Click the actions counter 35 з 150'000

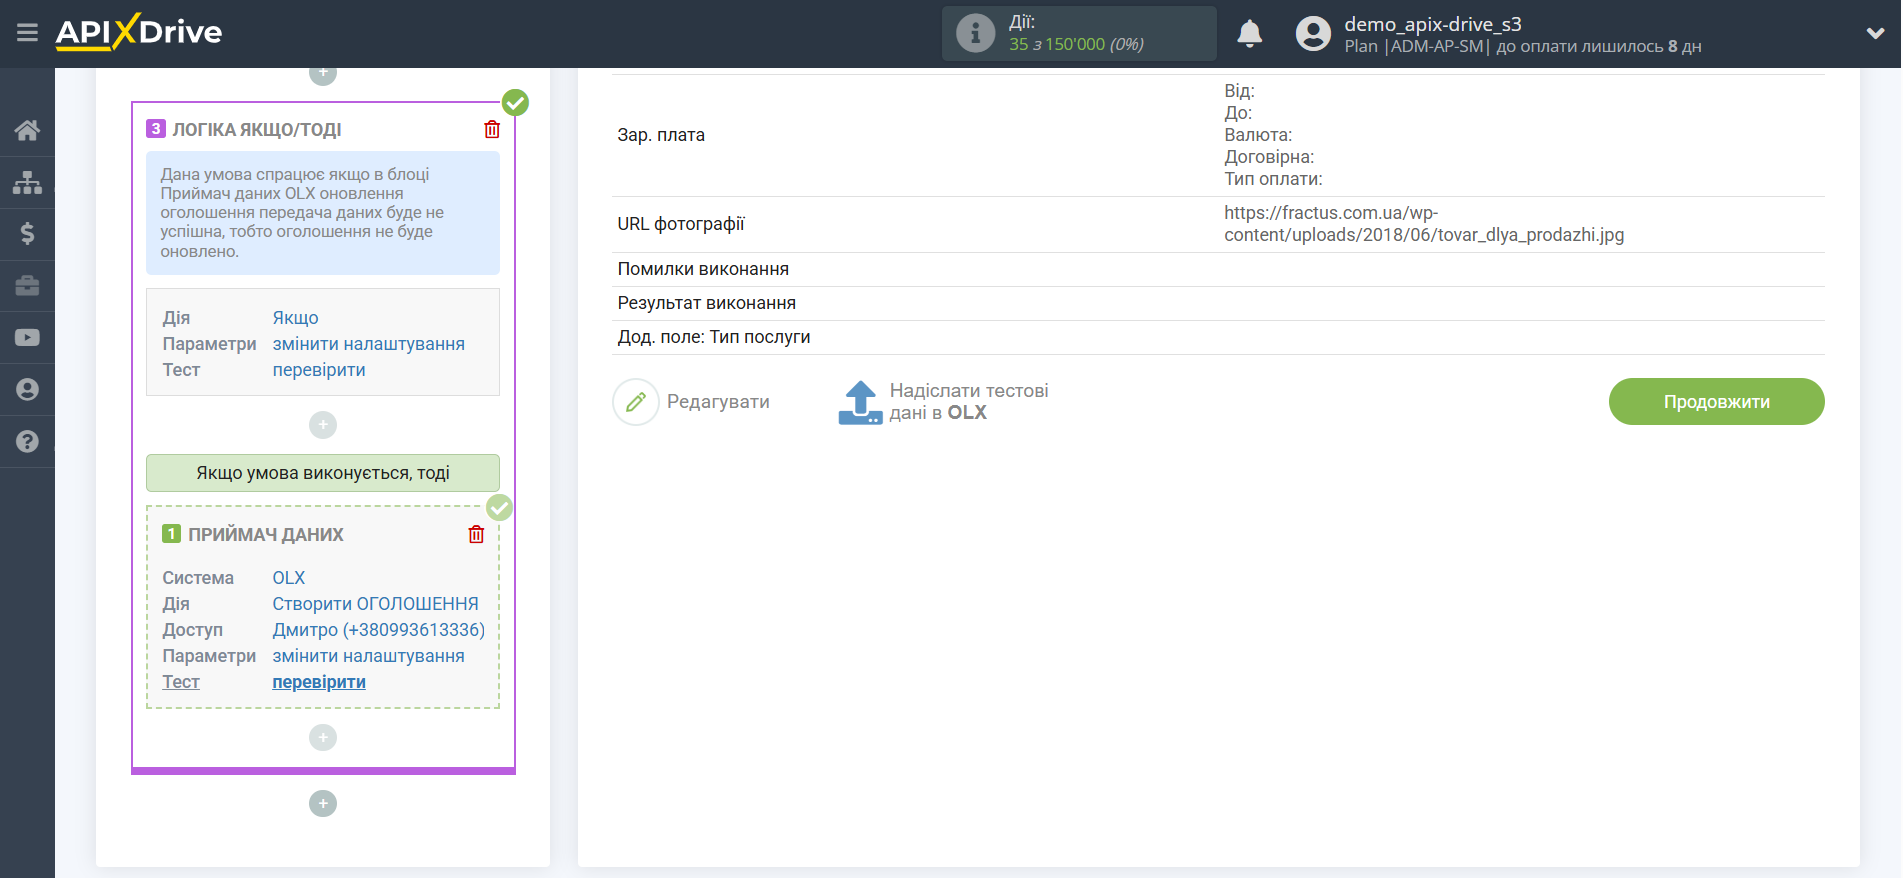point(1076,44)
